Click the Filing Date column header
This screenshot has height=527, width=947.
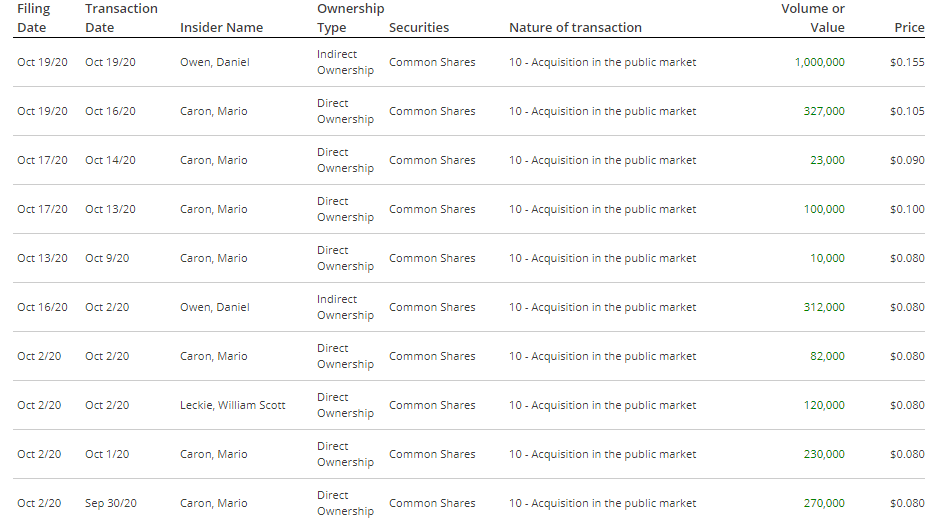(x=33, y=18)
